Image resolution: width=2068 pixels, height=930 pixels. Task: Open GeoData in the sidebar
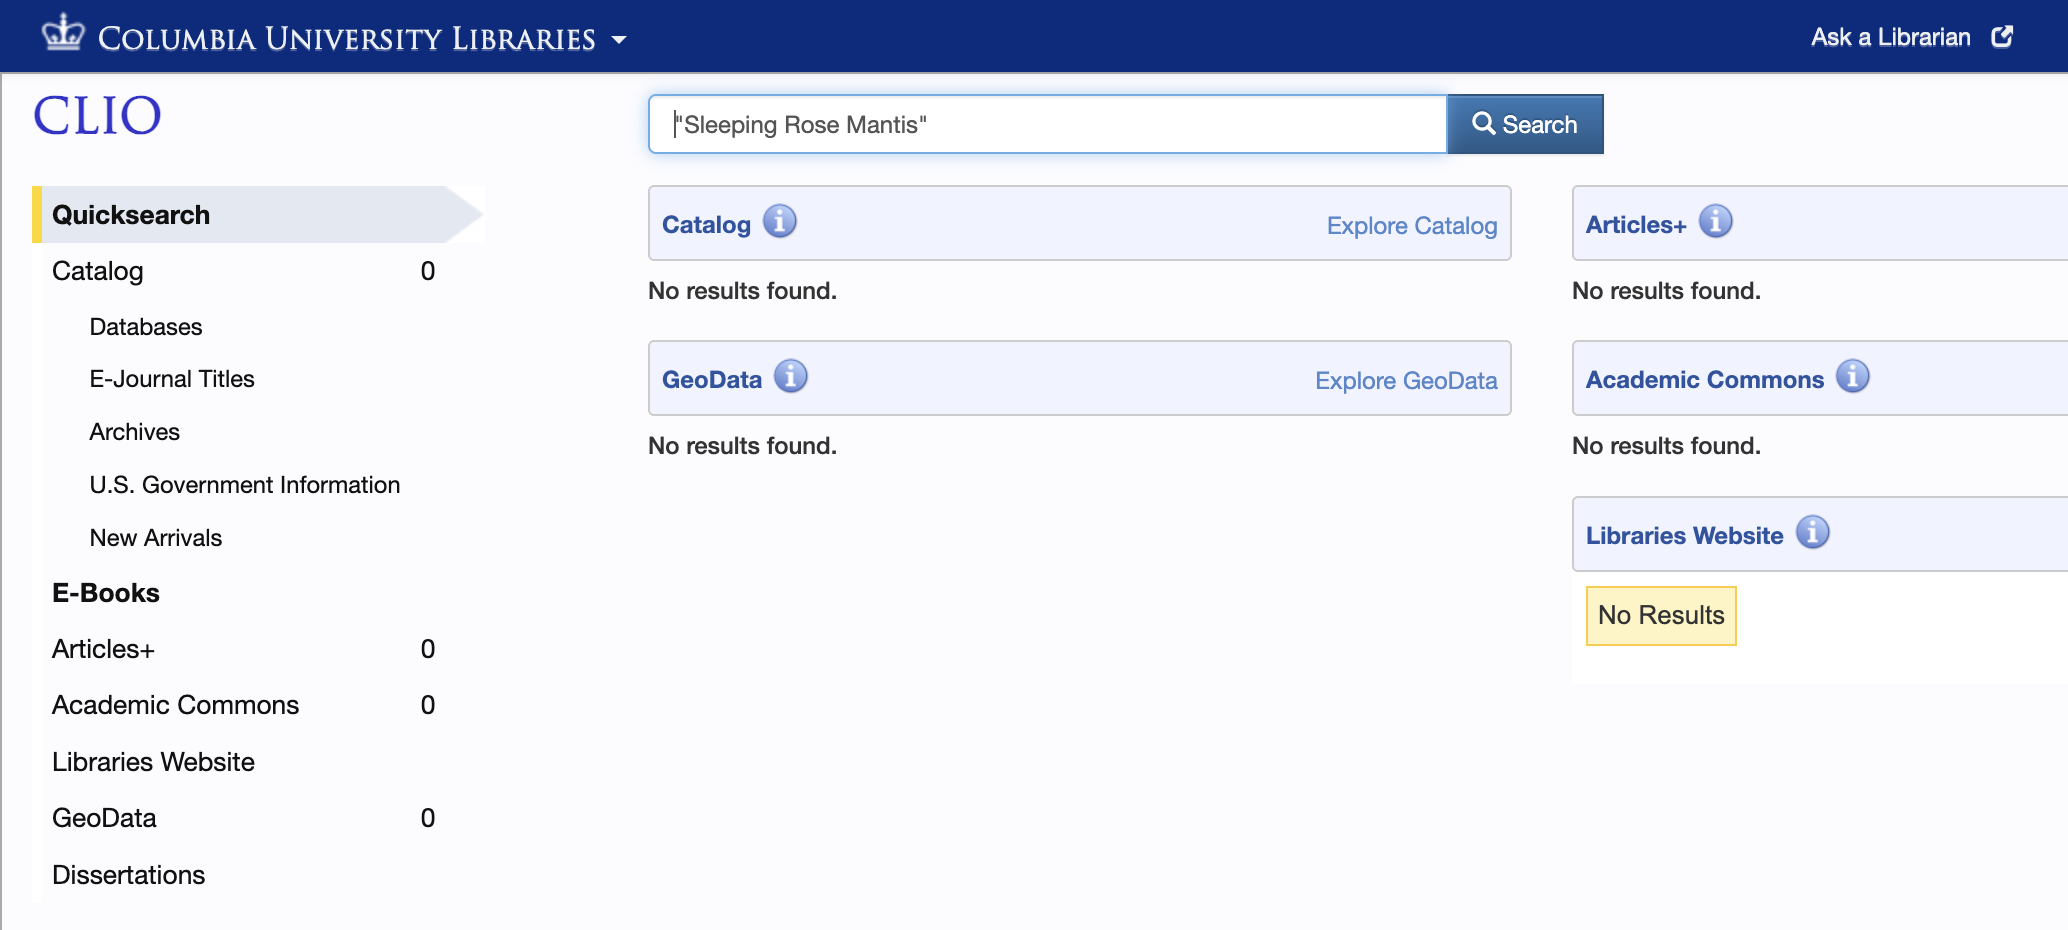click(104, 818)
